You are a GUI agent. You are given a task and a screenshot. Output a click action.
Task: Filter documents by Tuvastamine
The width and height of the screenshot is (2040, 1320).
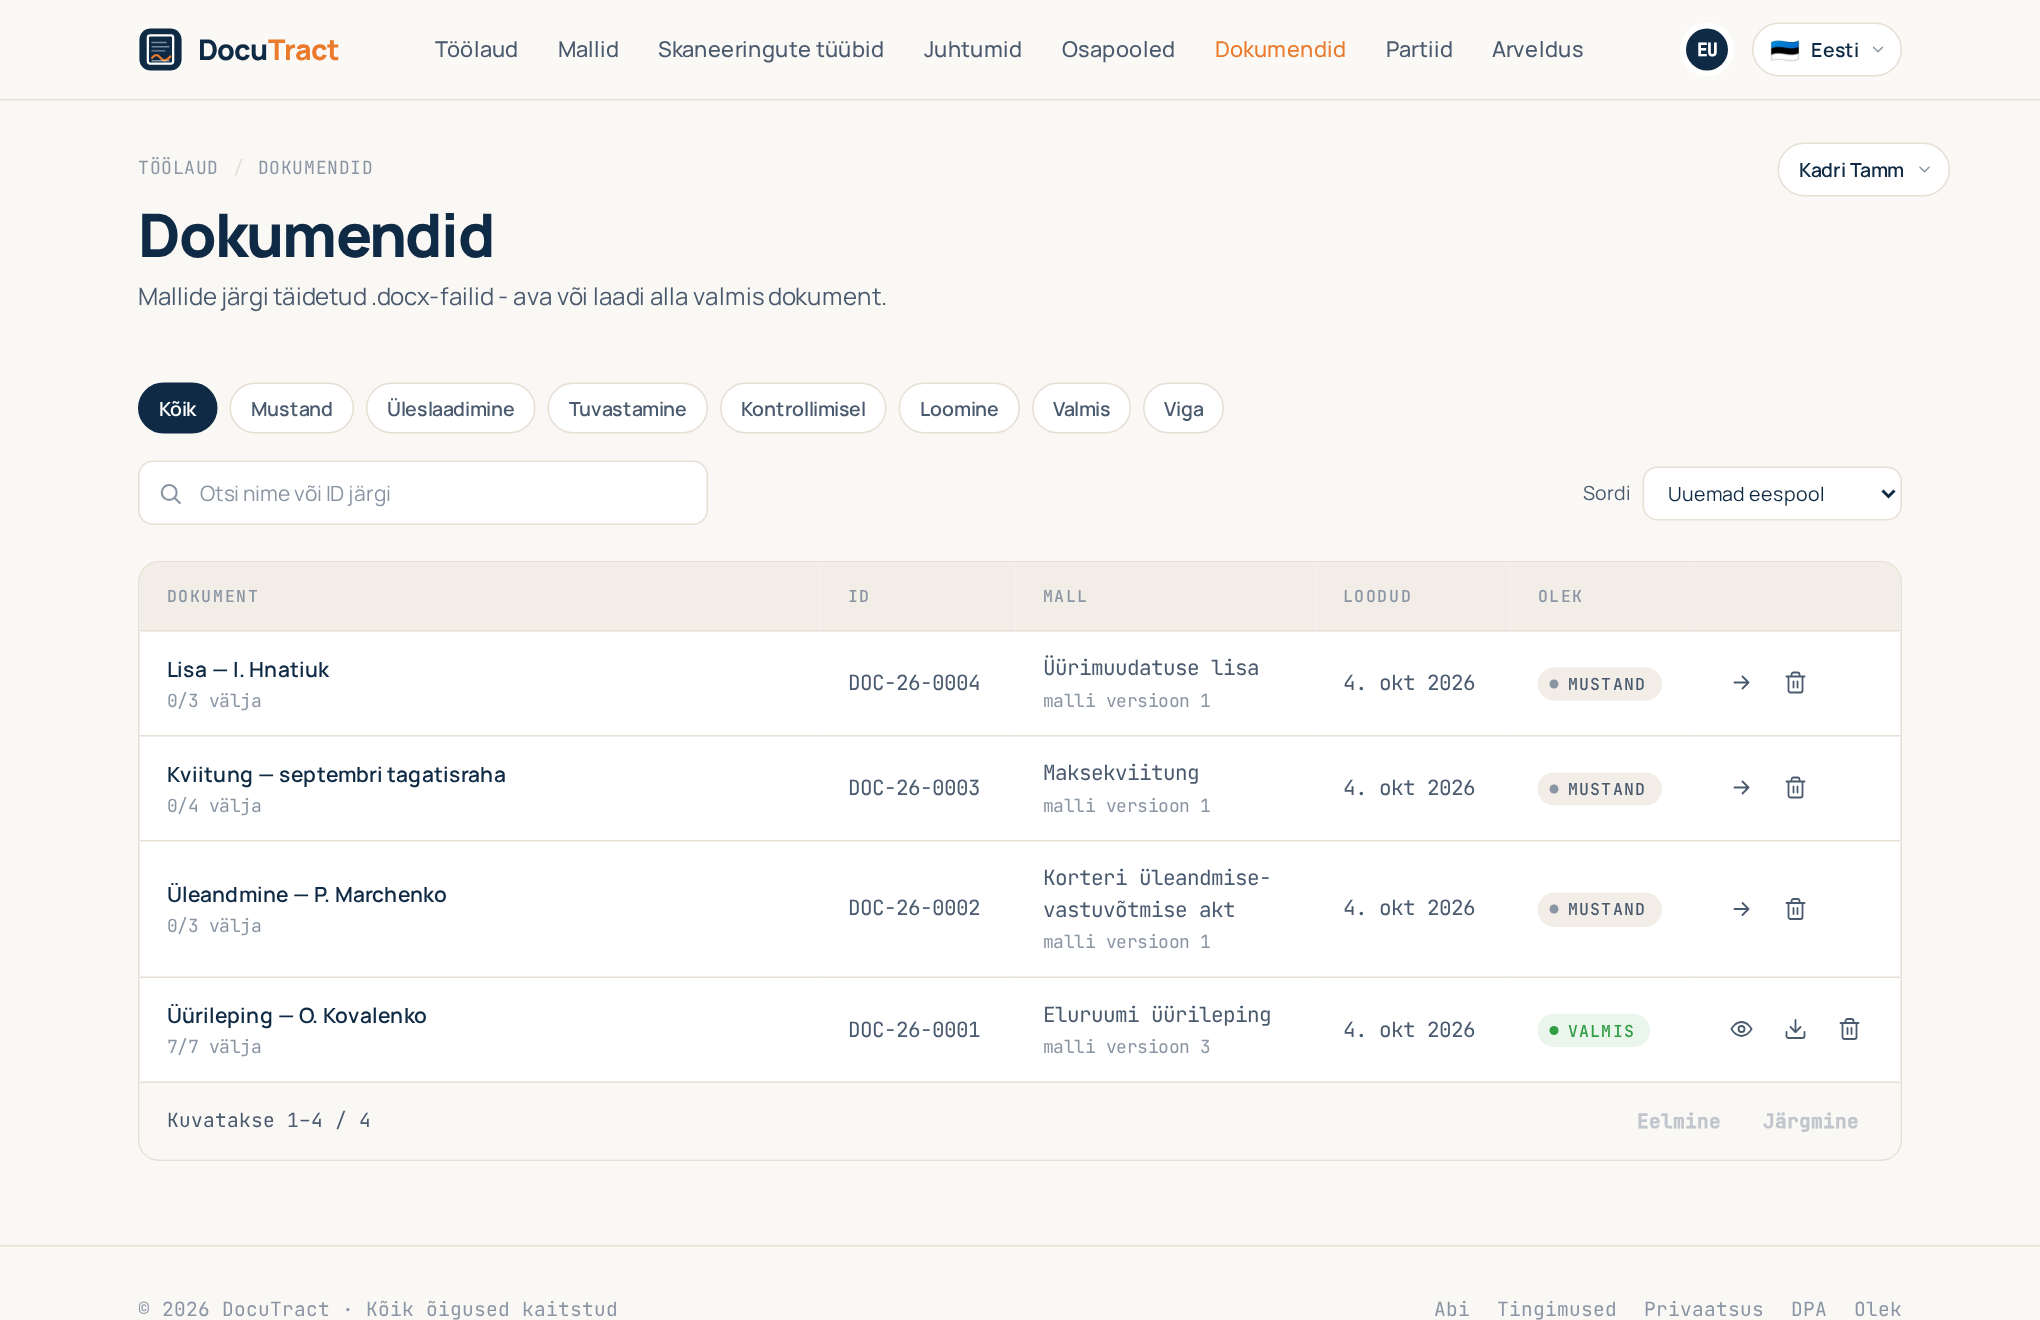point(627,408)
